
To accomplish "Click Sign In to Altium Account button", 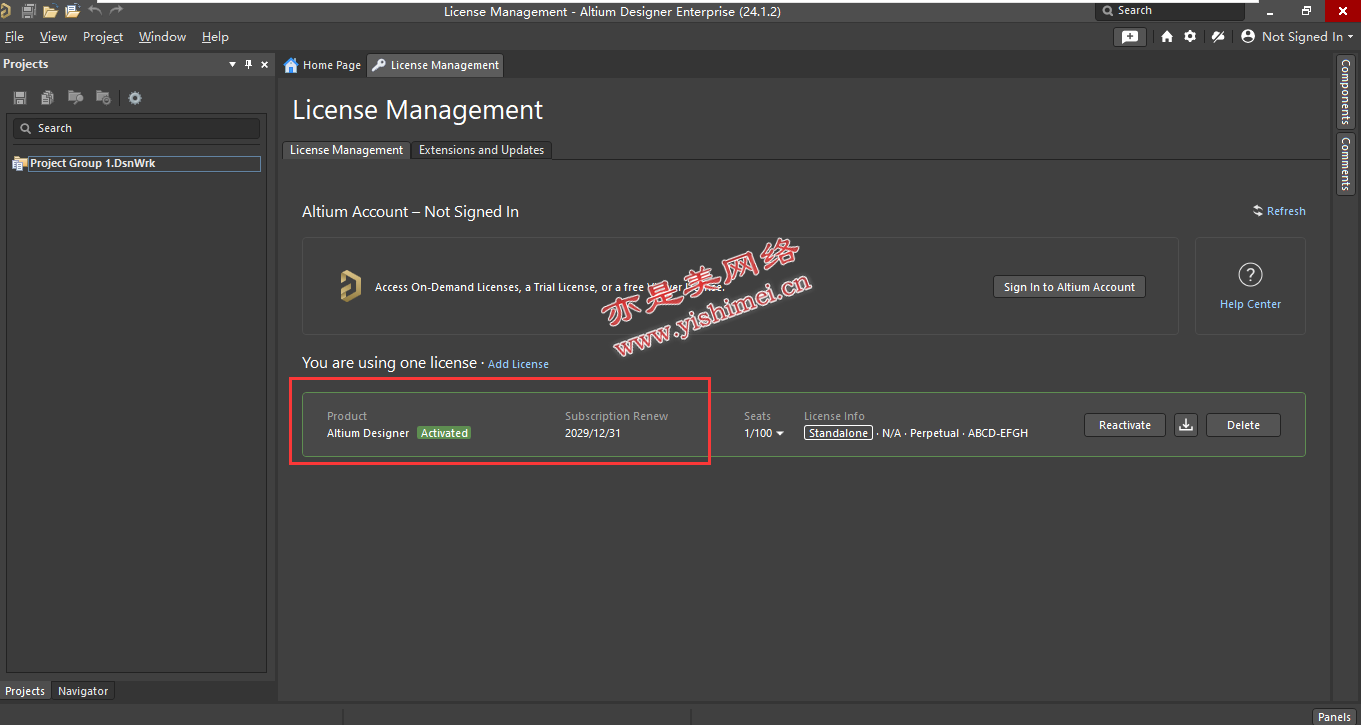I will click(1069, 287).
